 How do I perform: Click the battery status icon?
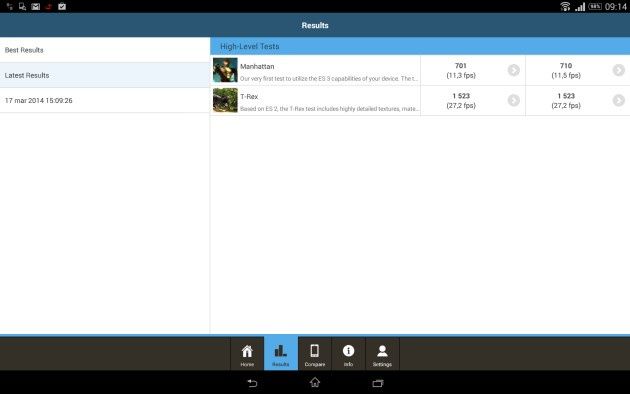click(x=595, y=6)
